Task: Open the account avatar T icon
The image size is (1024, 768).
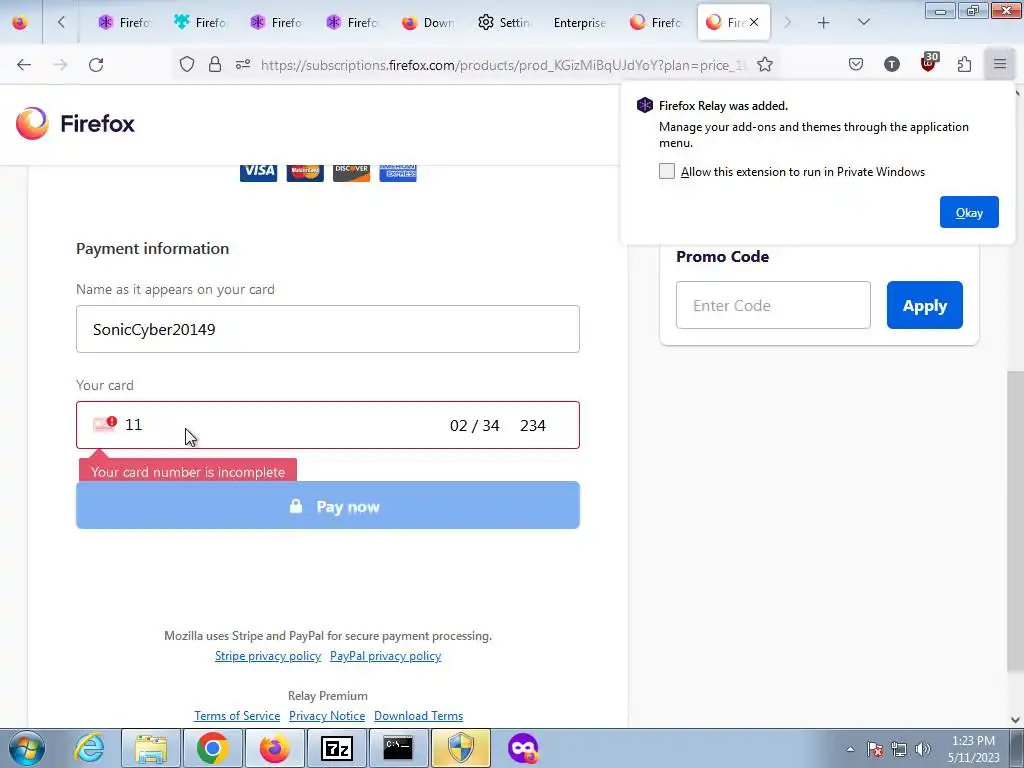Action: click(891, 65)
